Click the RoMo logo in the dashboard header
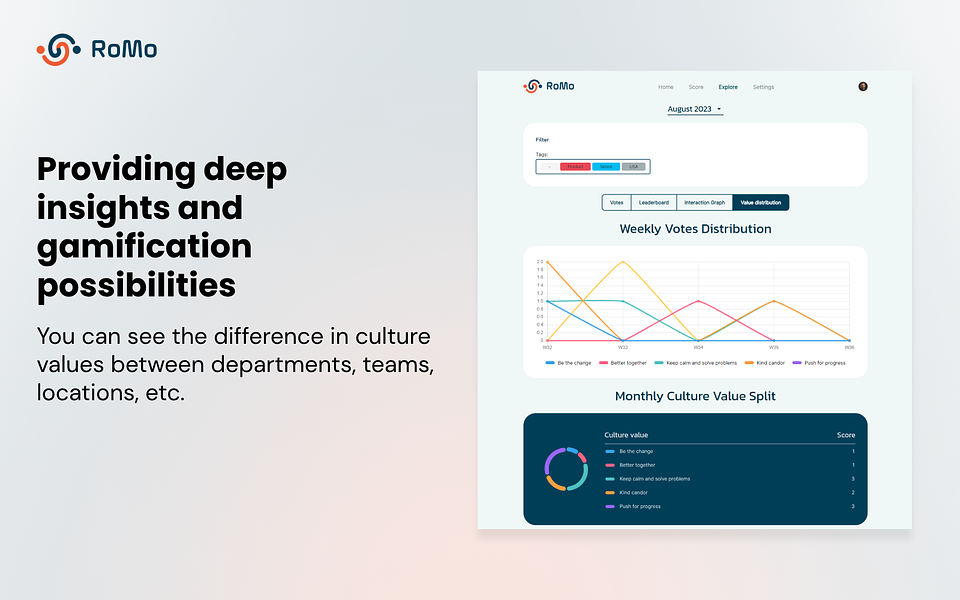This screenshot has width=960, height=600. (549, 86)
